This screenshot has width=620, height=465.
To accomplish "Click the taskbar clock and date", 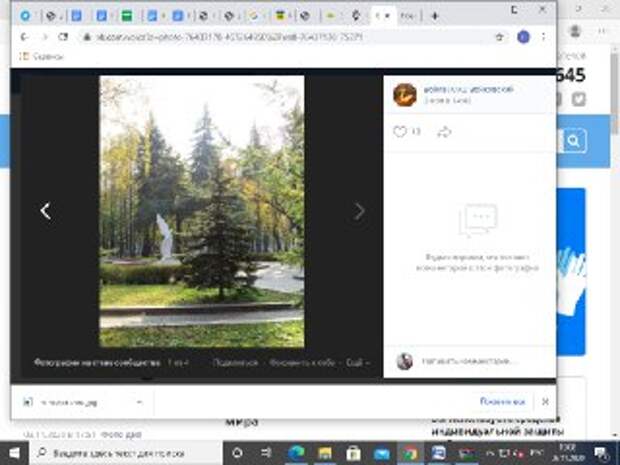I will (569, 453).
